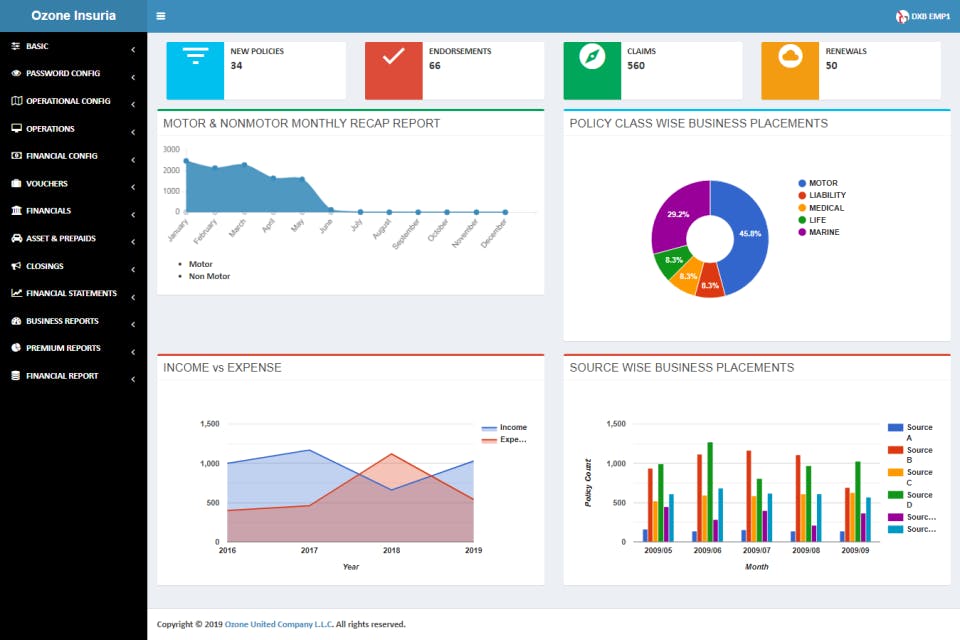The image size is (960, 640).
Task: Toggle Income series in legend
Action: point(504,427)
